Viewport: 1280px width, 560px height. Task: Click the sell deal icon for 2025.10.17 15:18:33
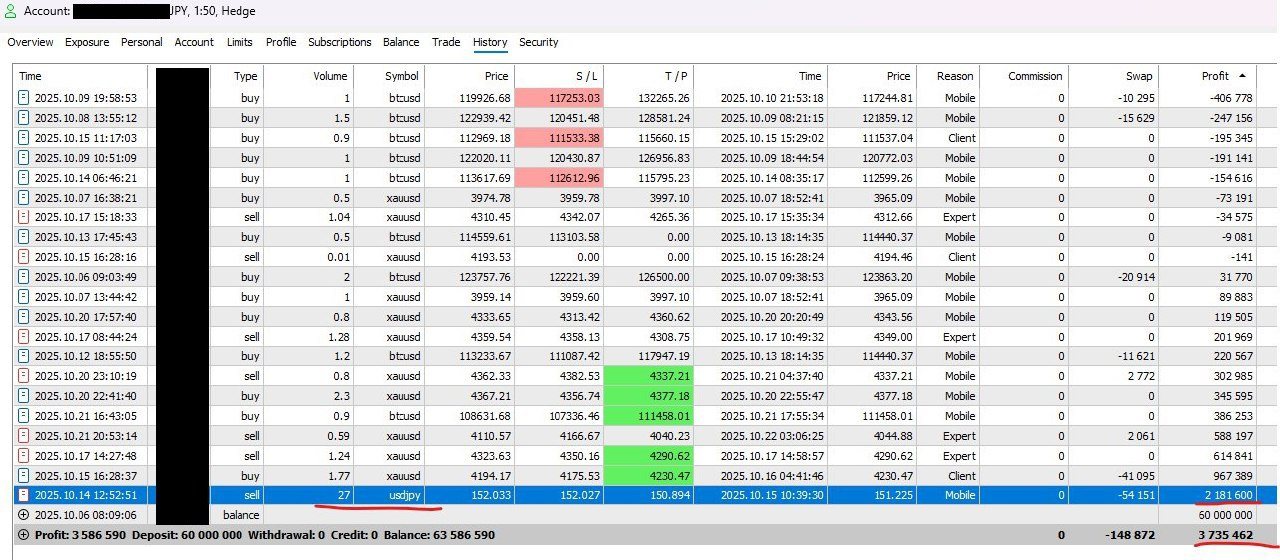[23, 217]
